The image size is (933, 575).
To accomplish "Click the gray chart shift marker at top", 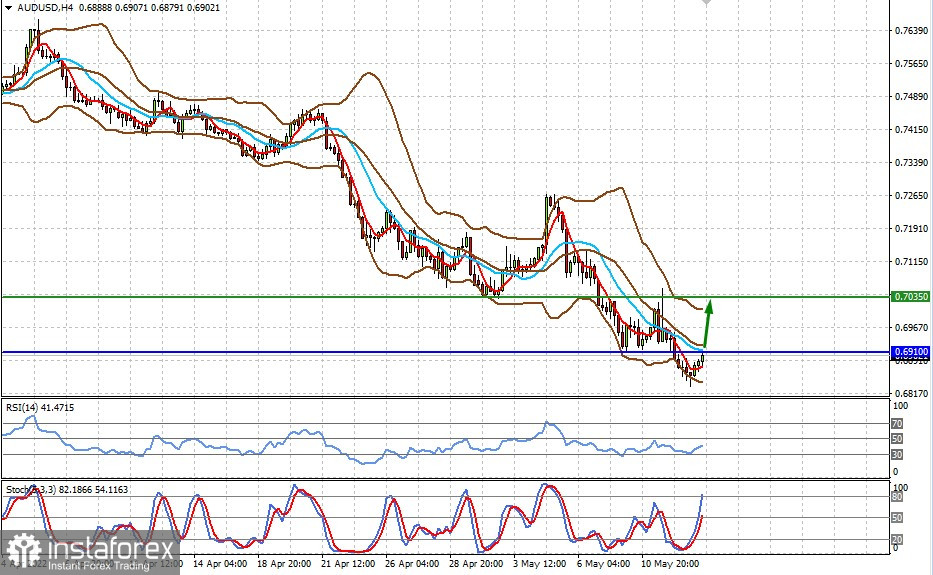I will [706, 2].
